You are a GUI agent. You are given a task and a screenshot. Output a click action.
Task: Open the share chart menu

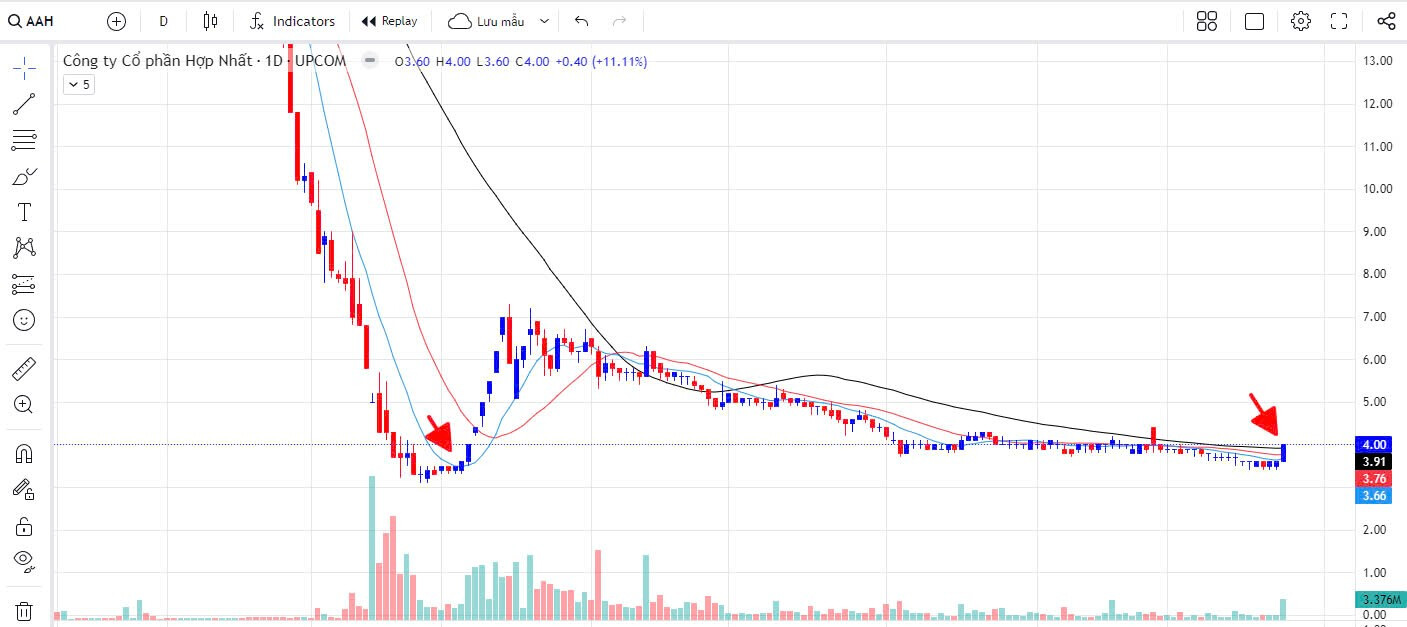pos(1386,21)
